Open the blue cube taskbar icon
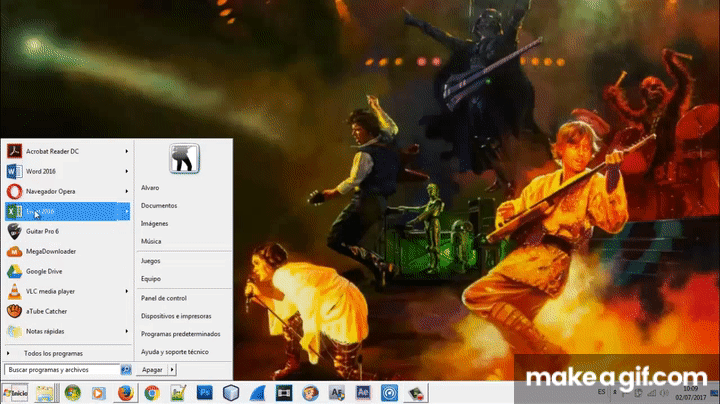Viewport: 720px width, 404px height. click(231, 393)
